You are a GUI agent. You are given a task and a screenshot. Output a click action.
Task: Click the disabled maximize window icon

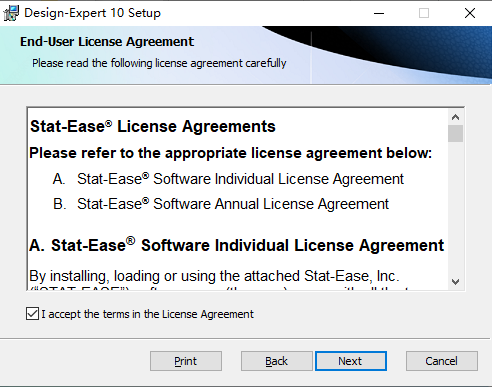(x=424, y=13)
